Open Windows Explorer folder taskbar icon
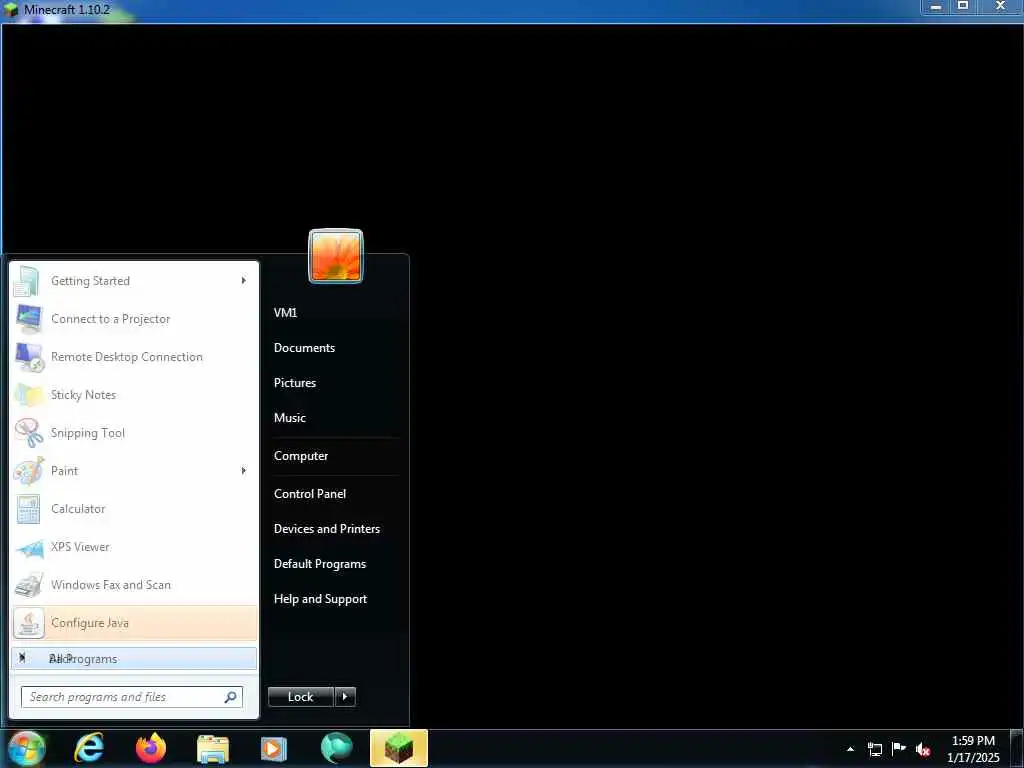Screen dimensions: 1024x768 pos(213,749)
